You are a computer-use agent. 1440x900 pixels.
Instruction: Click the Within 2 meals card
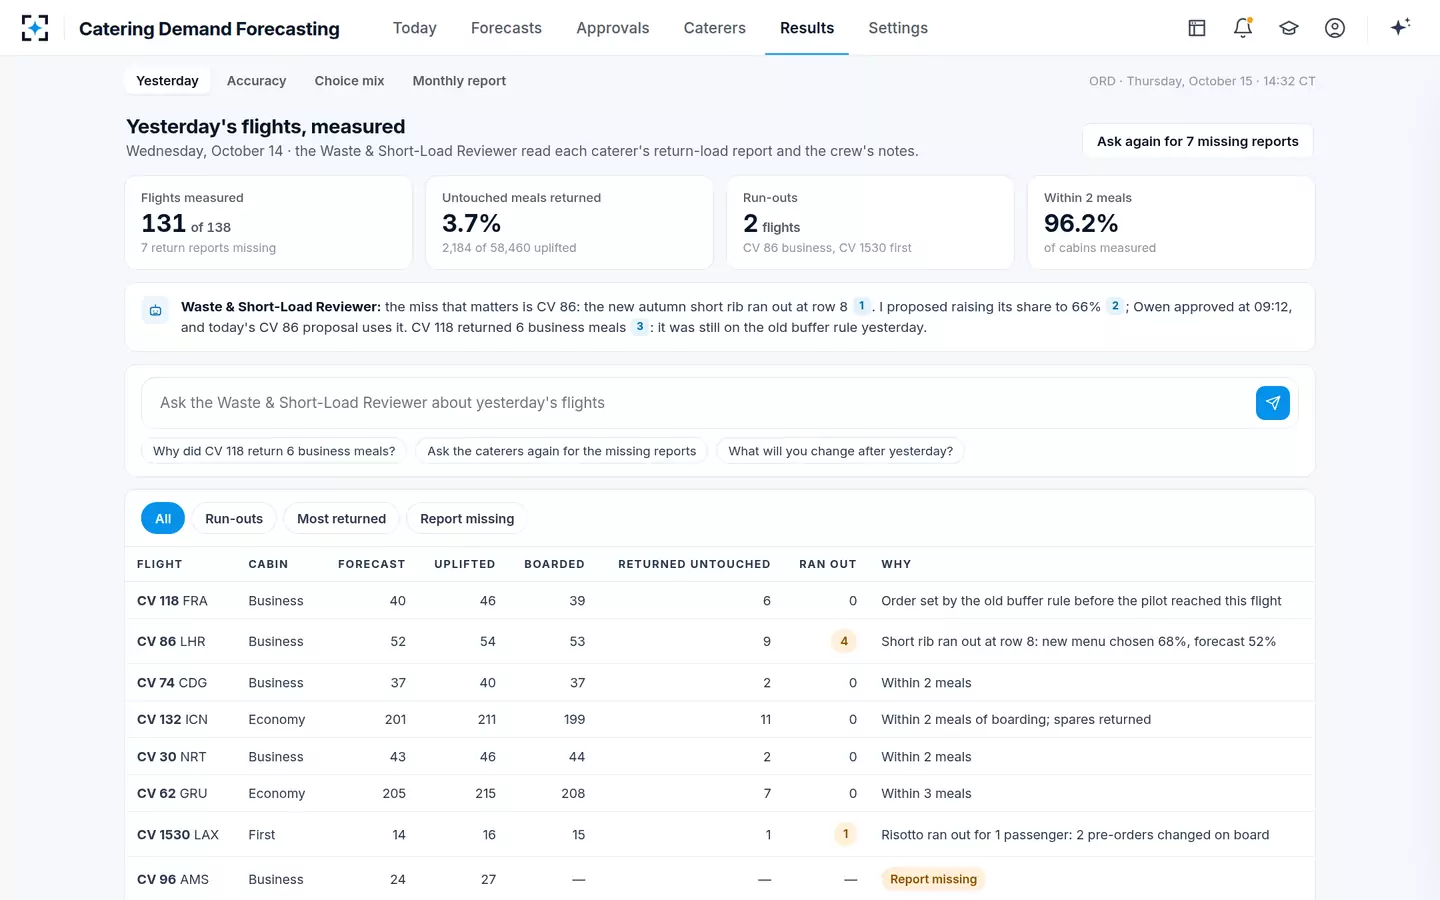[1171, 223]
